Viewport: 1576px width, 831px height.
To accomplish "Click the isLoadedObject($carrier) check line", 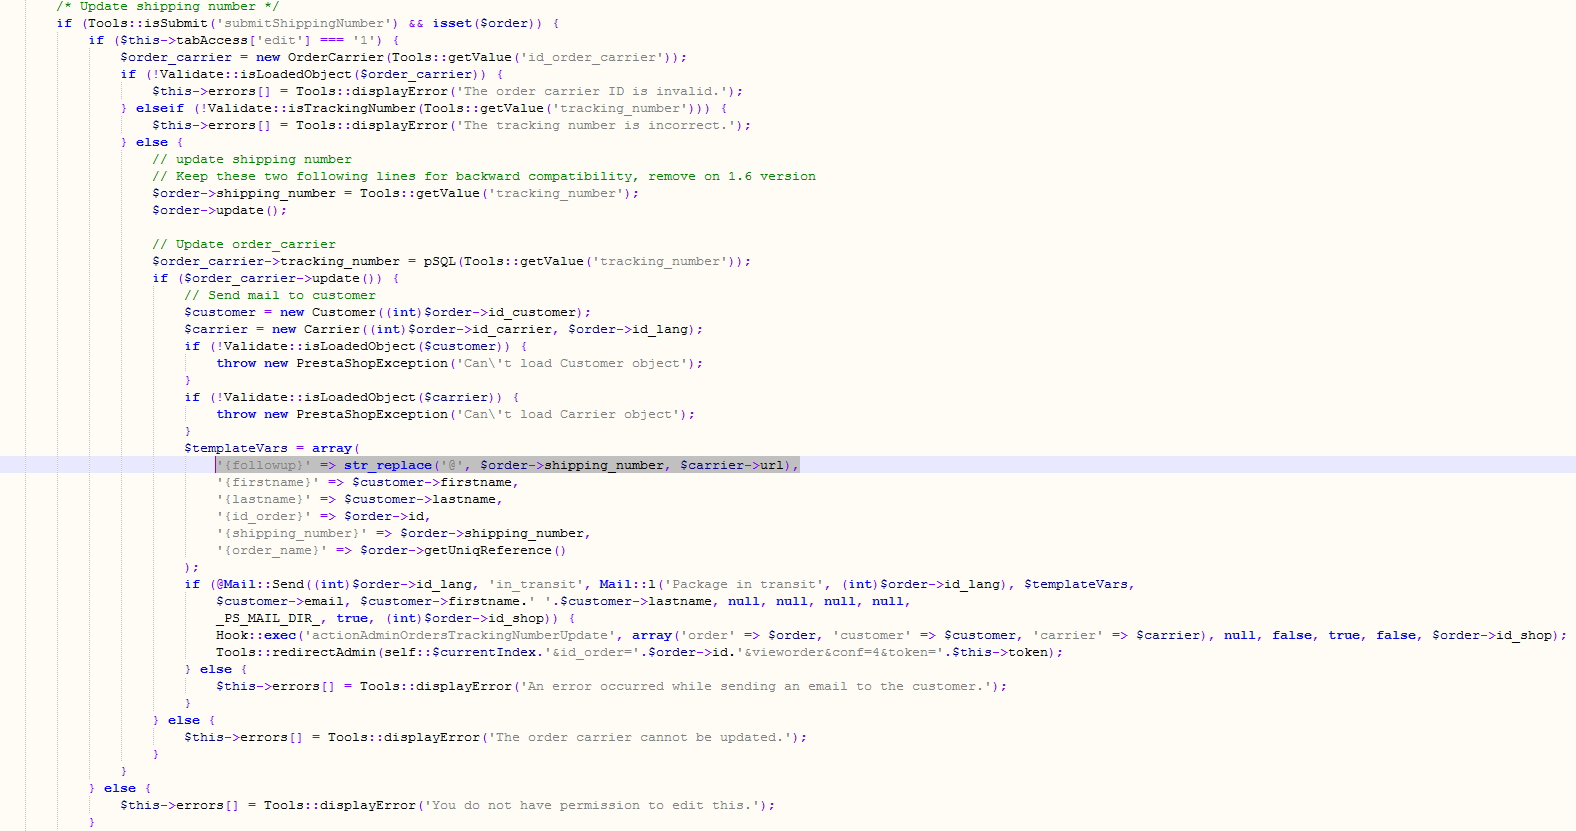I will click(x=352, y=397).
